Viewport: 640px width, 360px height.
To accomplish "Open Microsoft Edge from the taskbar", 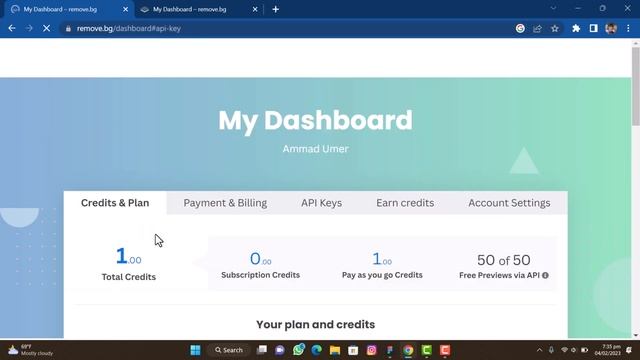I will 316,350.
